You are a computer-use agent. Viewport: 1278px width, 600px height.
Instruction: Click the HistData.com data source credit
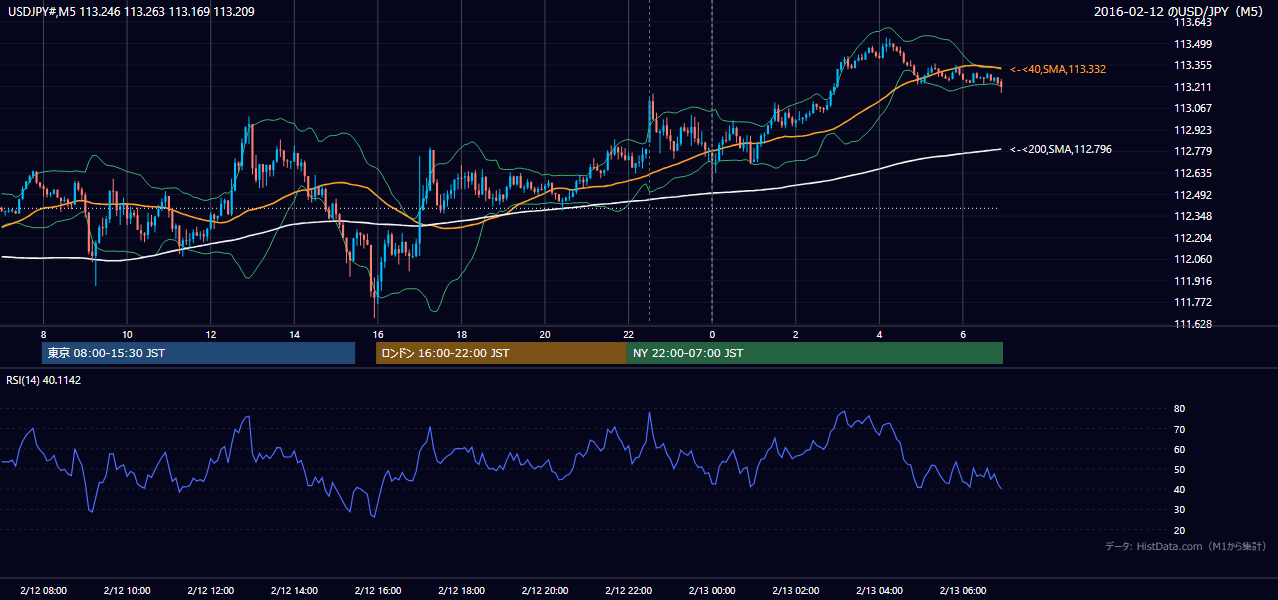(1186, 546)
